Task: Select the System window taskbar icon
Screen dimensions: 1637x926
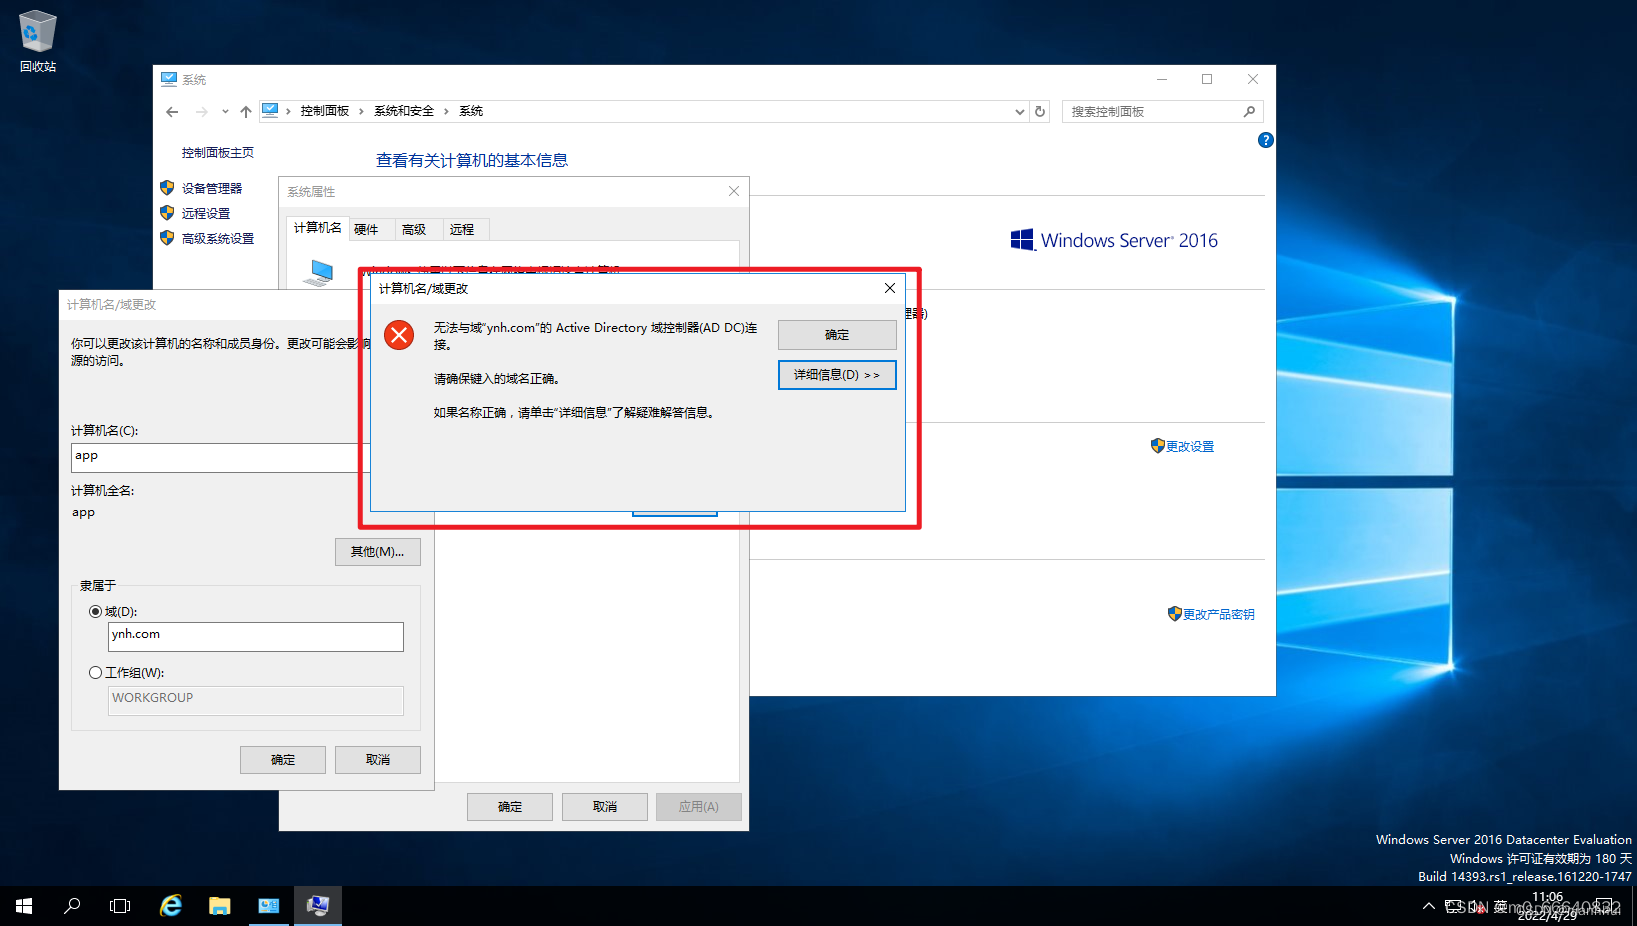Action: 318,906
